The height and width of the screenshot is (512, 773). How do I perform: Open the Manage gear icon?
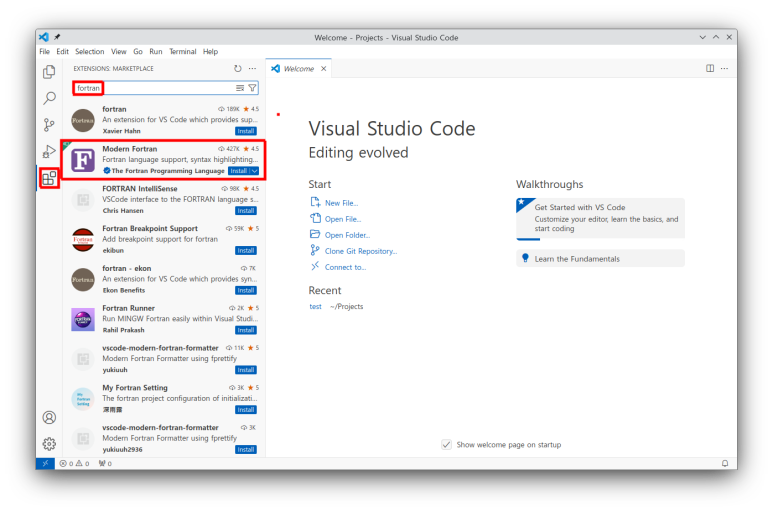click(49, 444)
